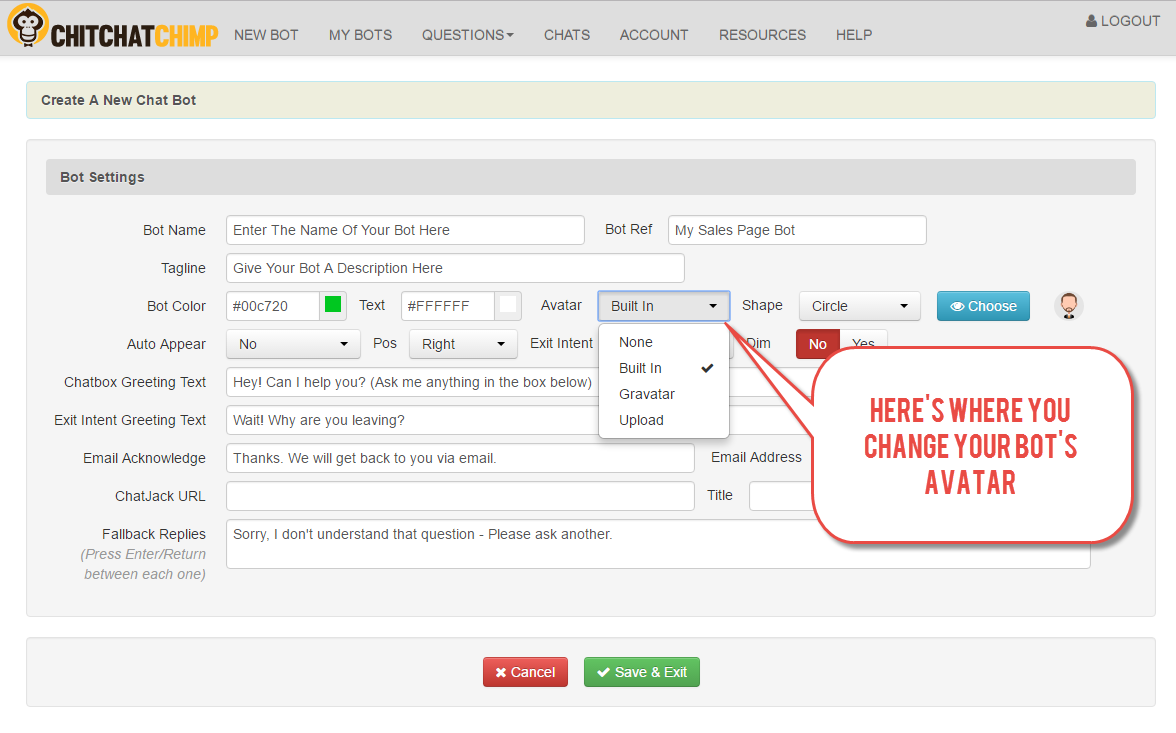Click the green Save & Exit button

(642, 672)
